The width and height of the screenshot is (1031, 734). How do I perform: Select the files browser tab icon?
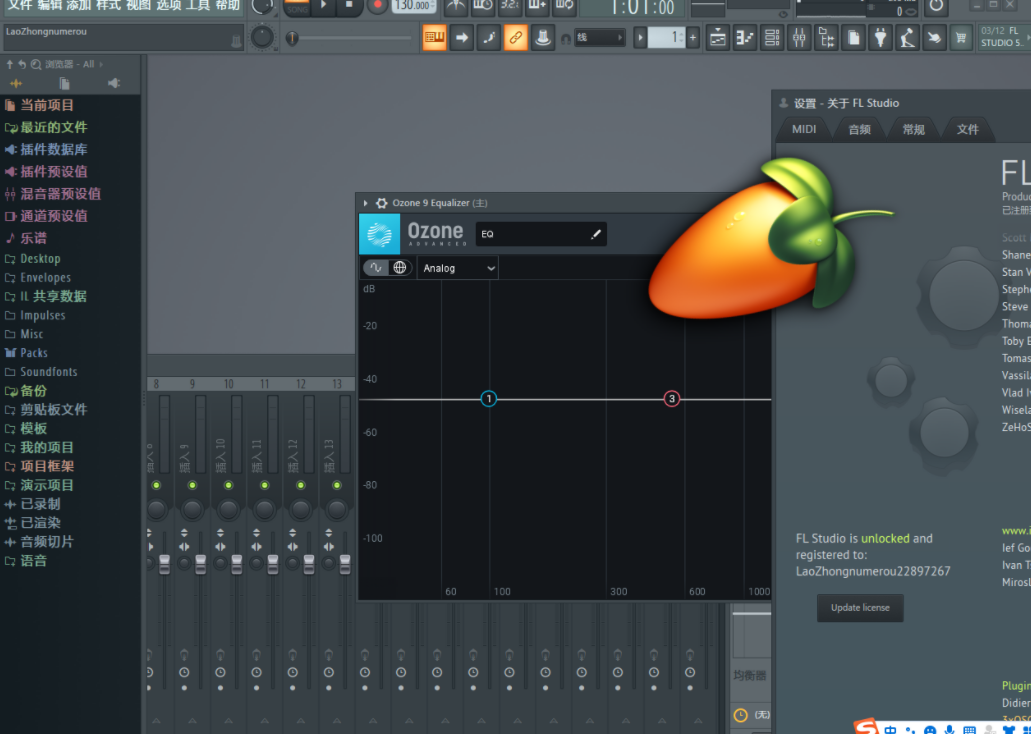(x=64, y=84)
